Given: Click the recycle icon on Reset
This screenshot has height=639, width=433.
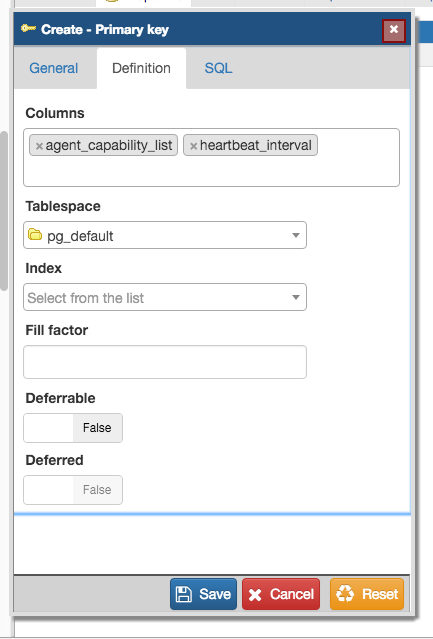Looking at the screenshot, I should [345, 594].
